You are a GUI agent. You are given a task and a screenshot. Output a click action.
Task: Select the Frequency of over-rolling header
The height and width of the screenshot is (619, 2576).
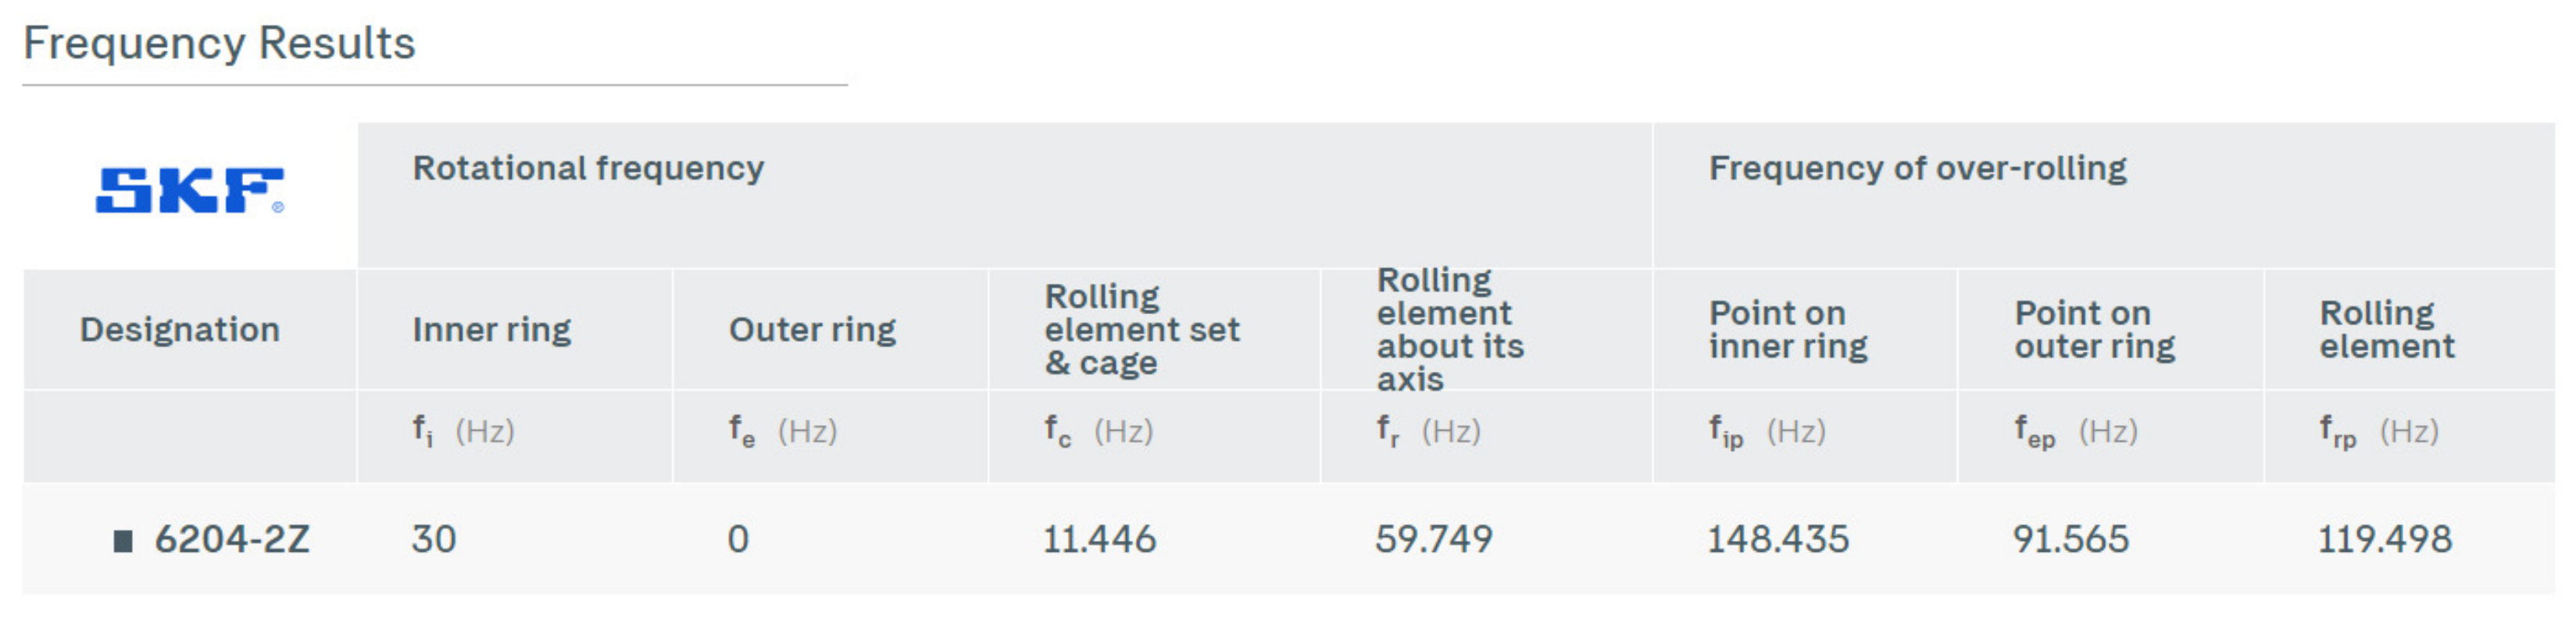tap(1917, 168)
